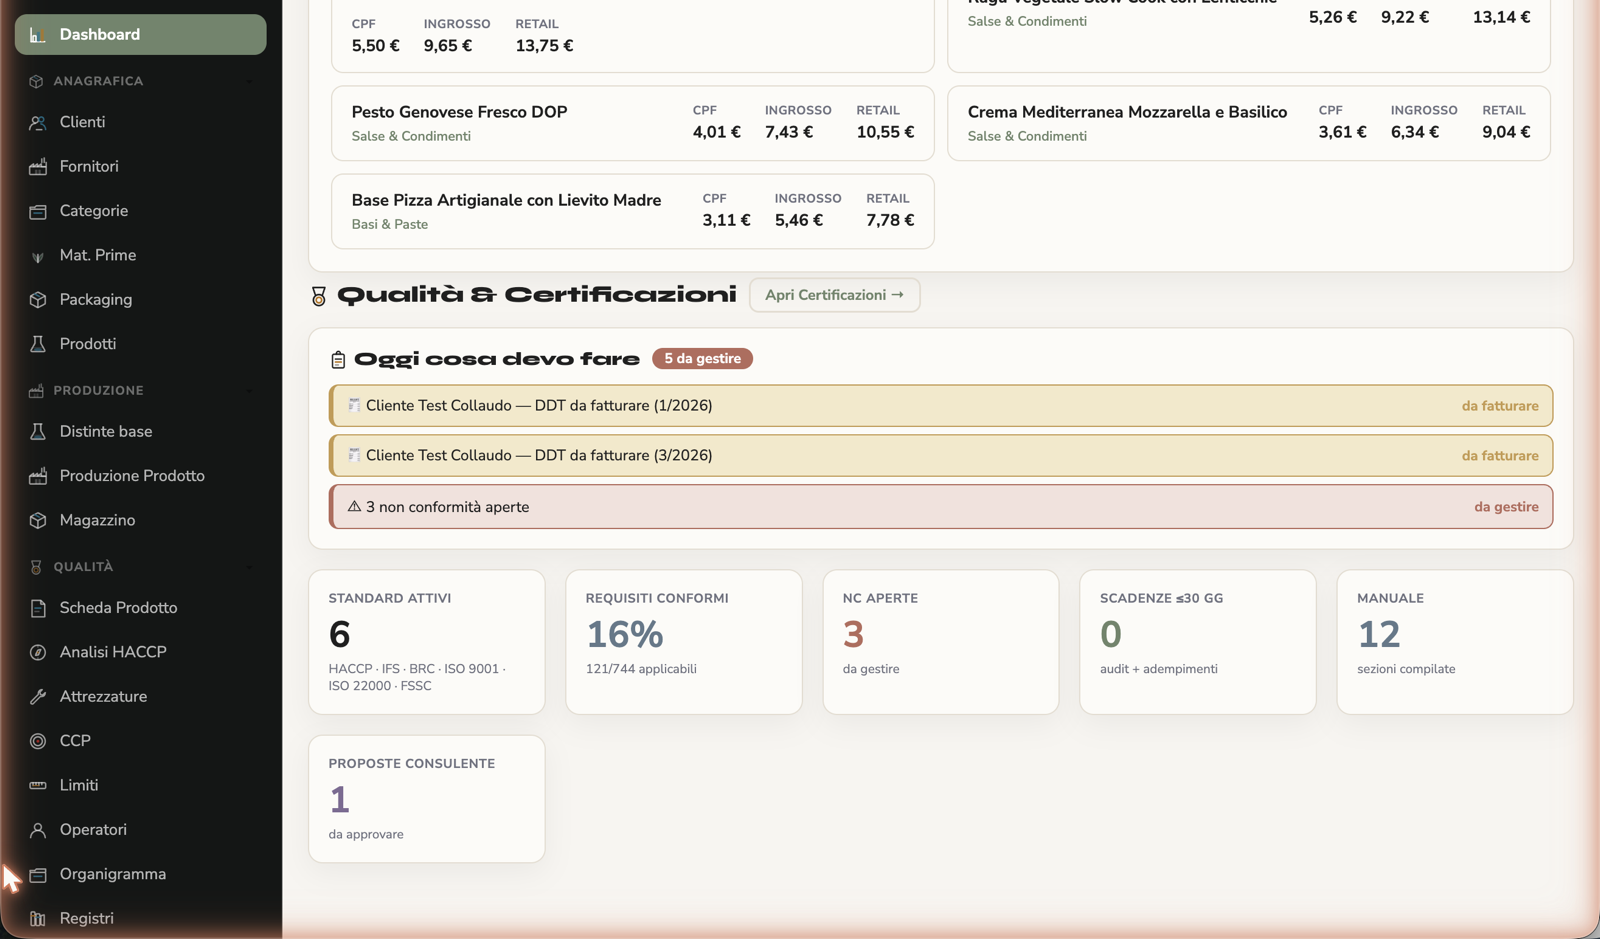Click the Packaging box icon
This screenshot has width=1600, height=939.
click(38, 300)
